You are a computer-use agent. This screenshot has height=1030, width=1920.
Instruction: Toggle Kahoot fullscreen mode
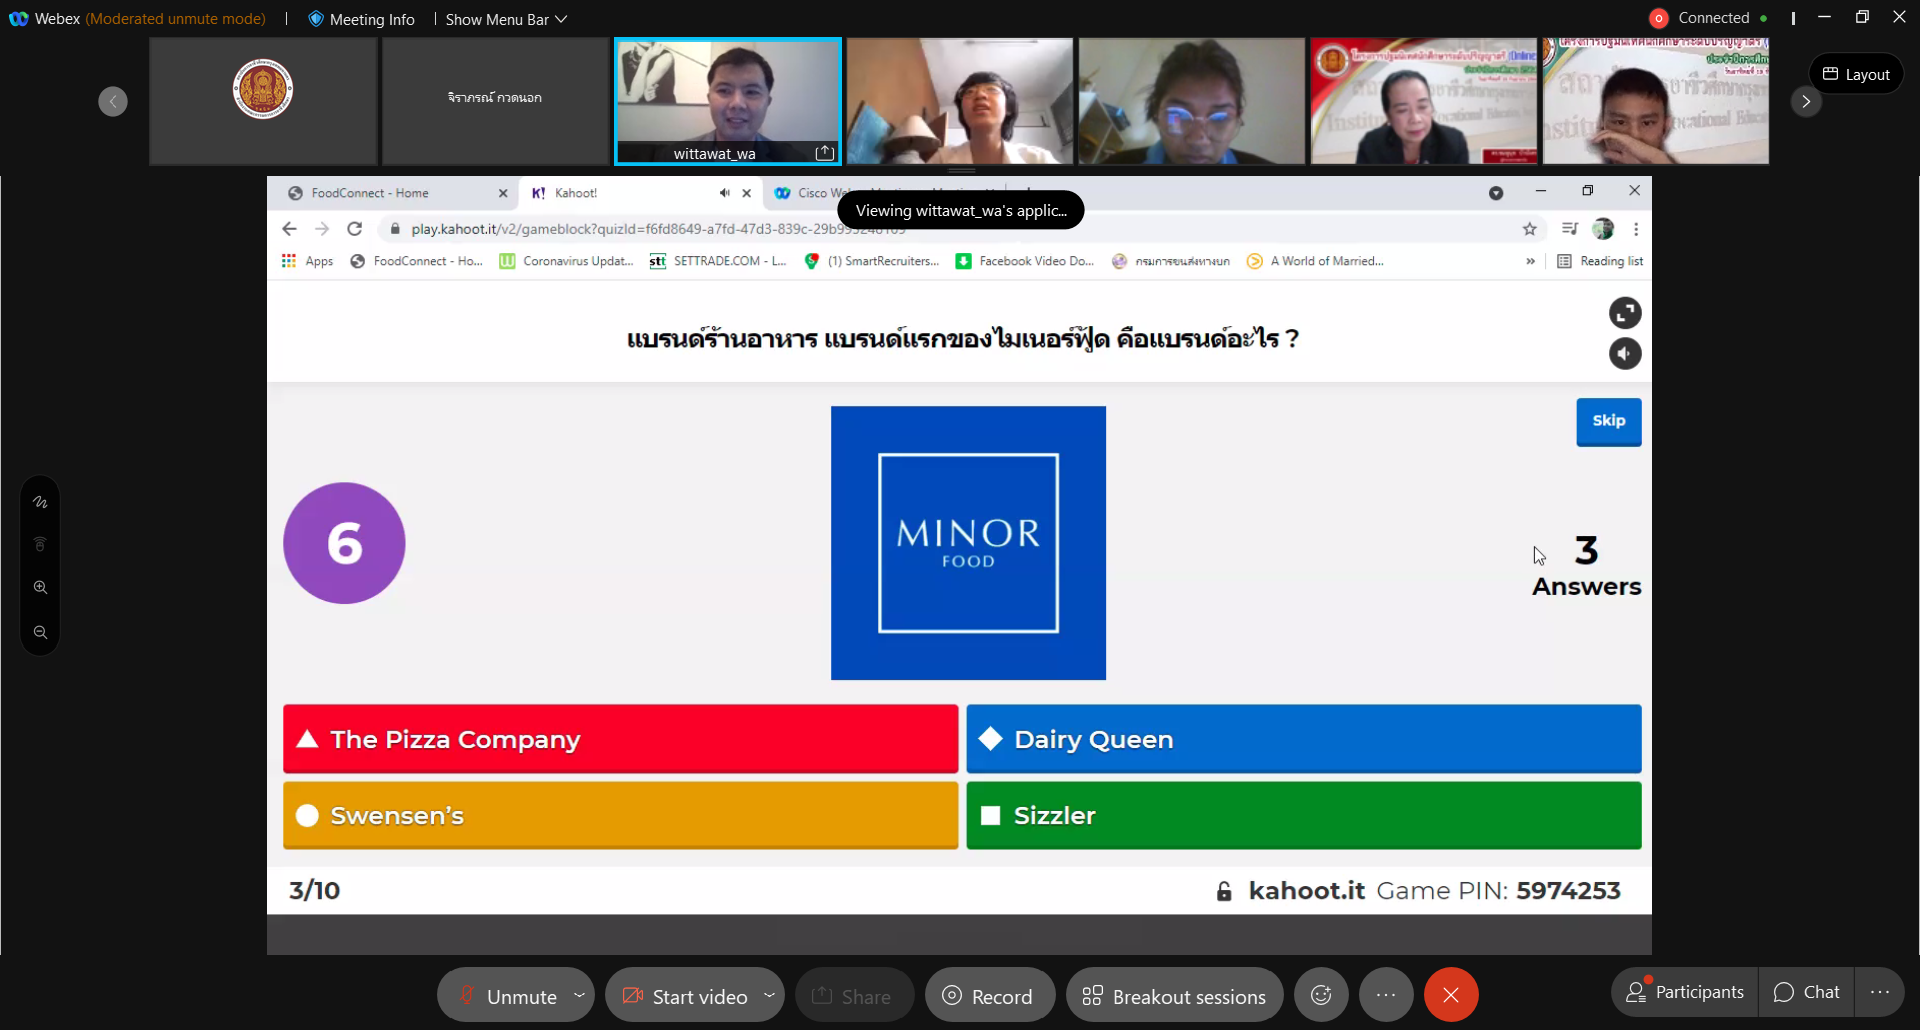click(x=1625, y=313)
